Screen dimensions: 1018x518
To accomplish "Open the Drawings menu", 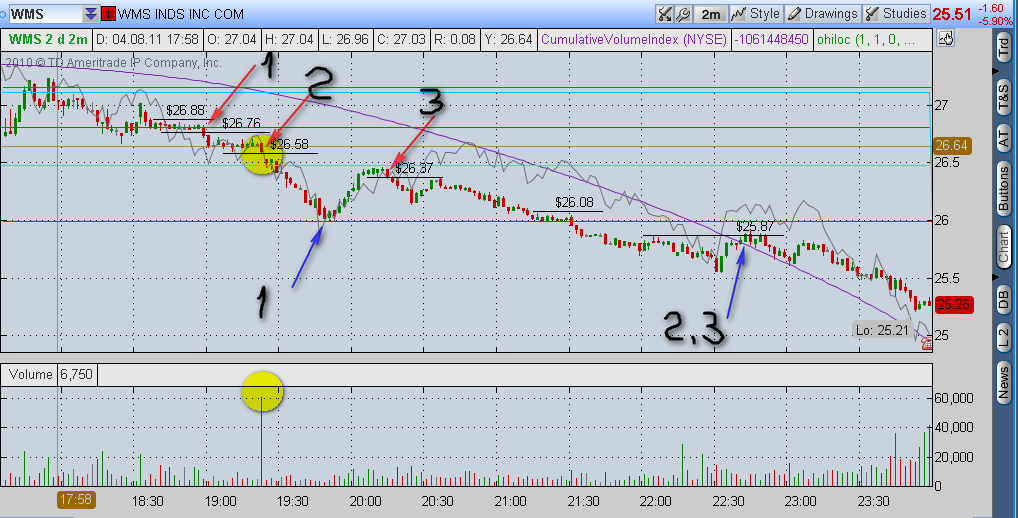I will 823,14.
